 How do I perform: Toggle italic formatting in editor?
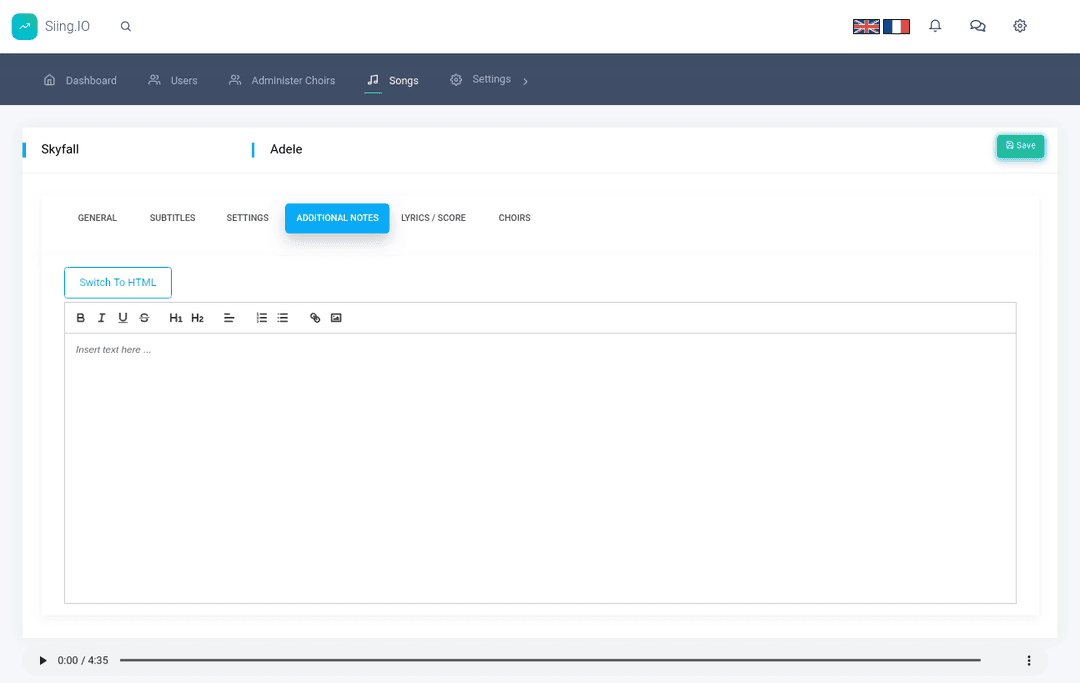tap(101, 318)
